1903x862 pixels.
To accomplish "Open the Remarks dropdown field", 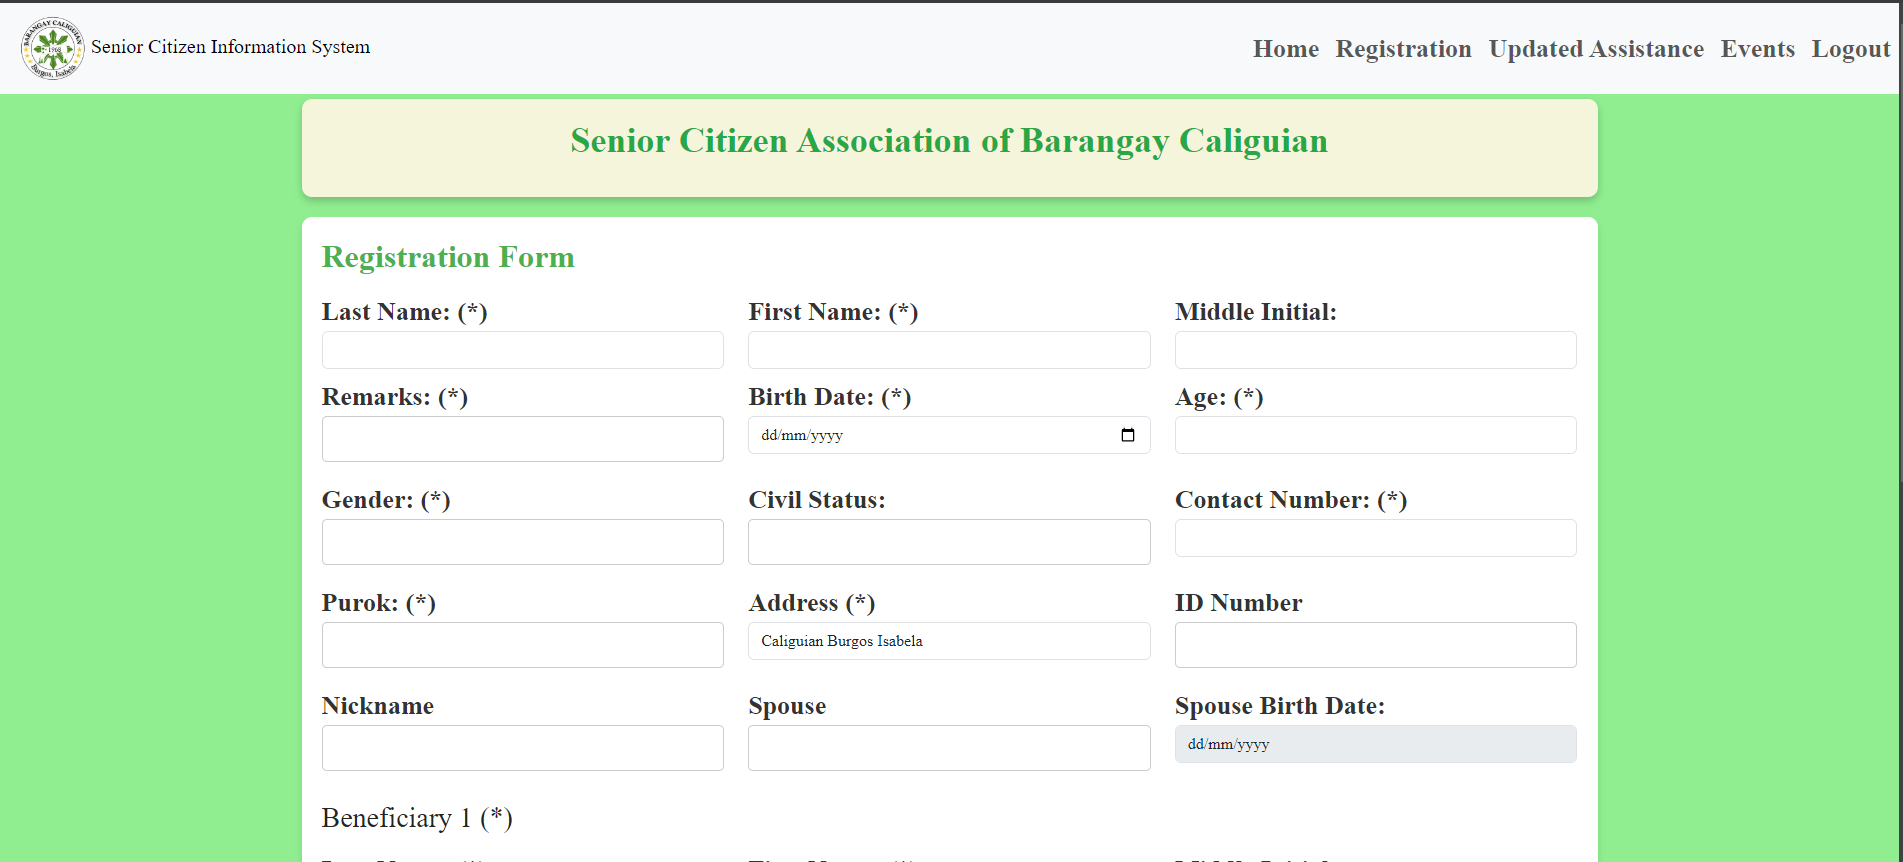I will [522, 439].
